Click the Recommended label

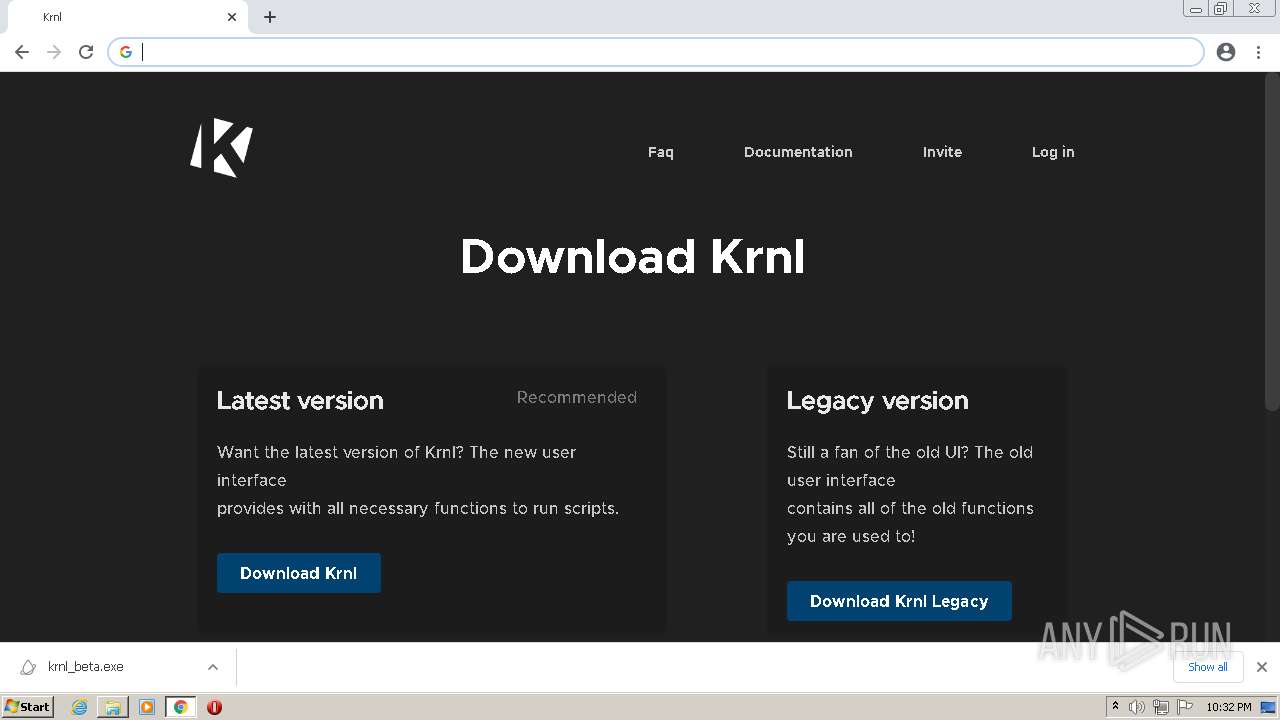(577, 398)
